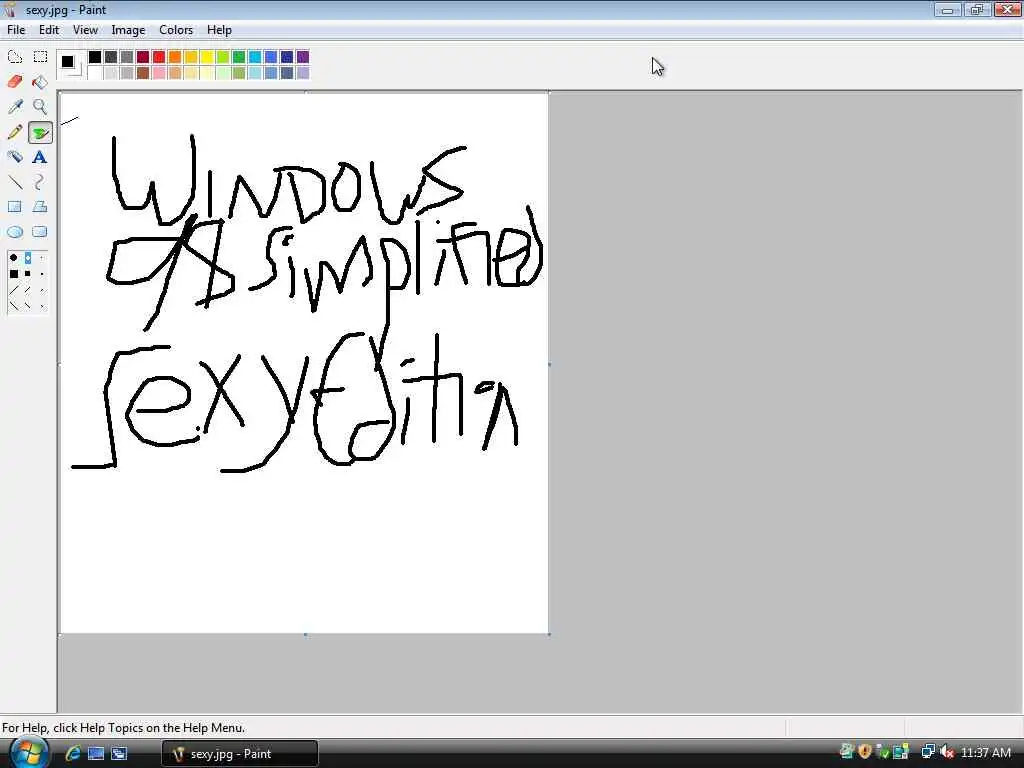The height and width of the screenshot is (768, 1024).
Task: Click the canvas bottom-right corner resize handle
Action: [549, 634]
